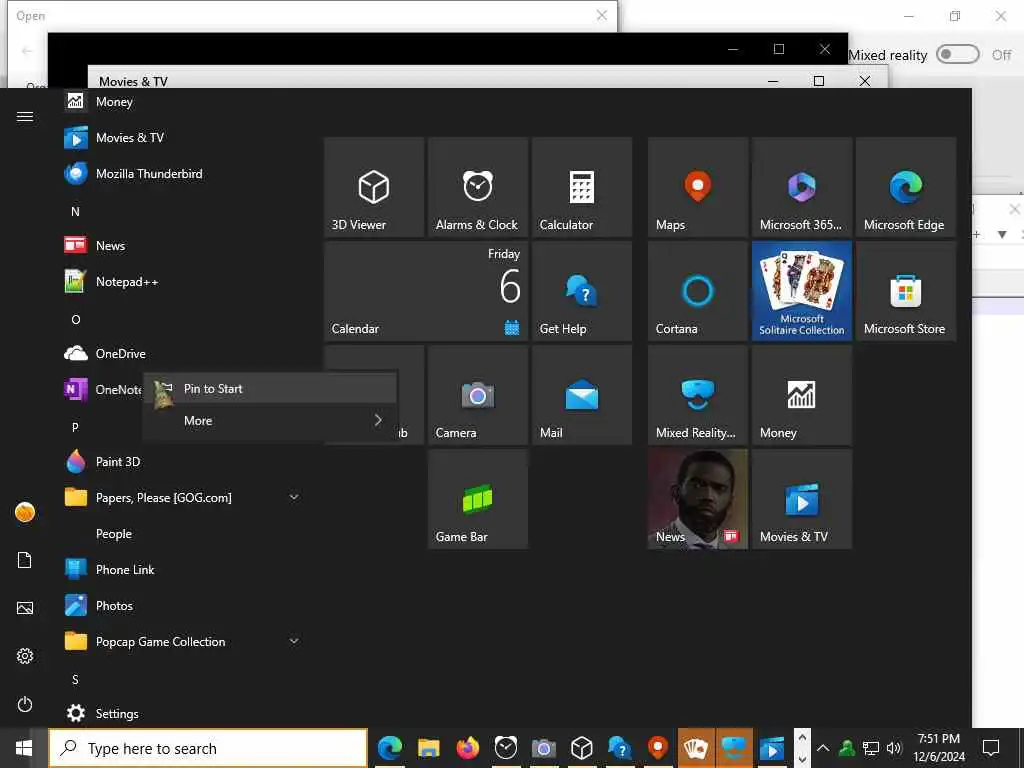The image size is (1024, 768).
Task: Launch Notepad++ from the app list
Action: 183,281
